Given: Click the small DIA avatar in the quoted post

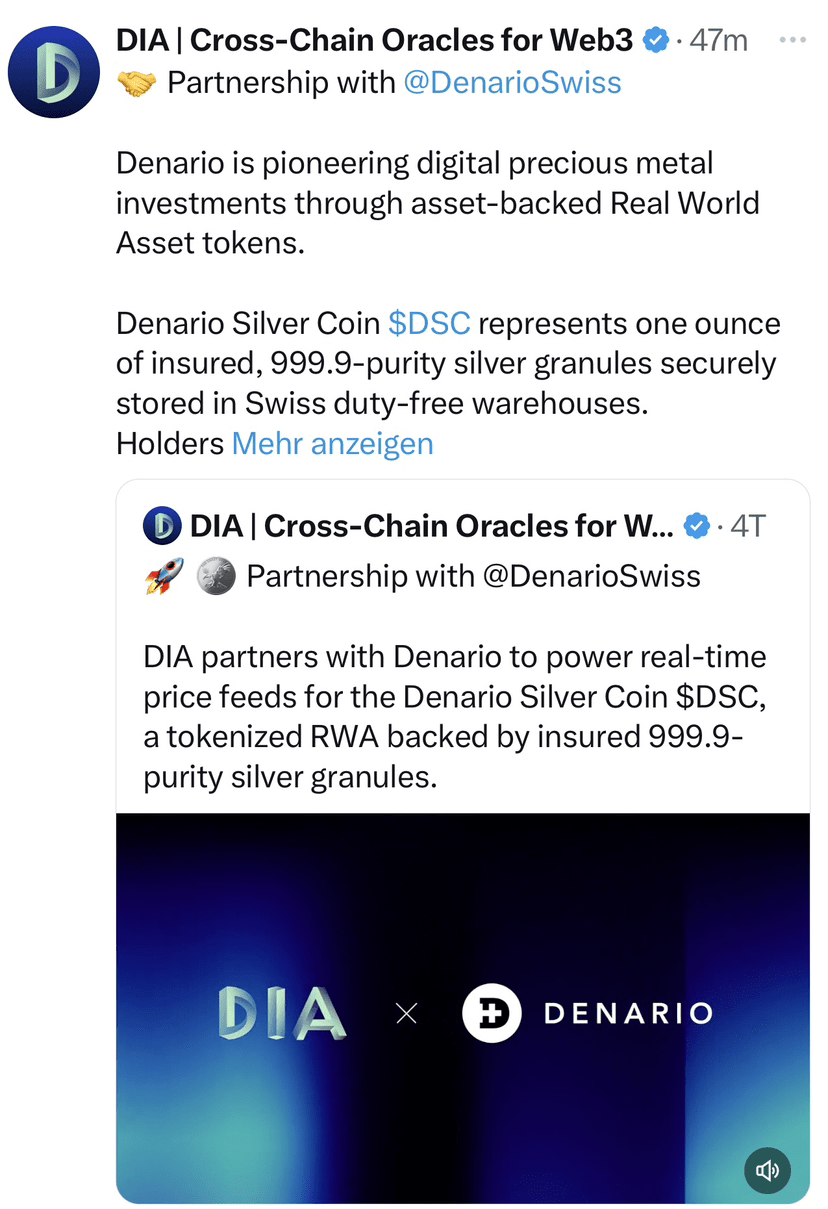Looking at the screenshot, I should [x=162, y=525].
